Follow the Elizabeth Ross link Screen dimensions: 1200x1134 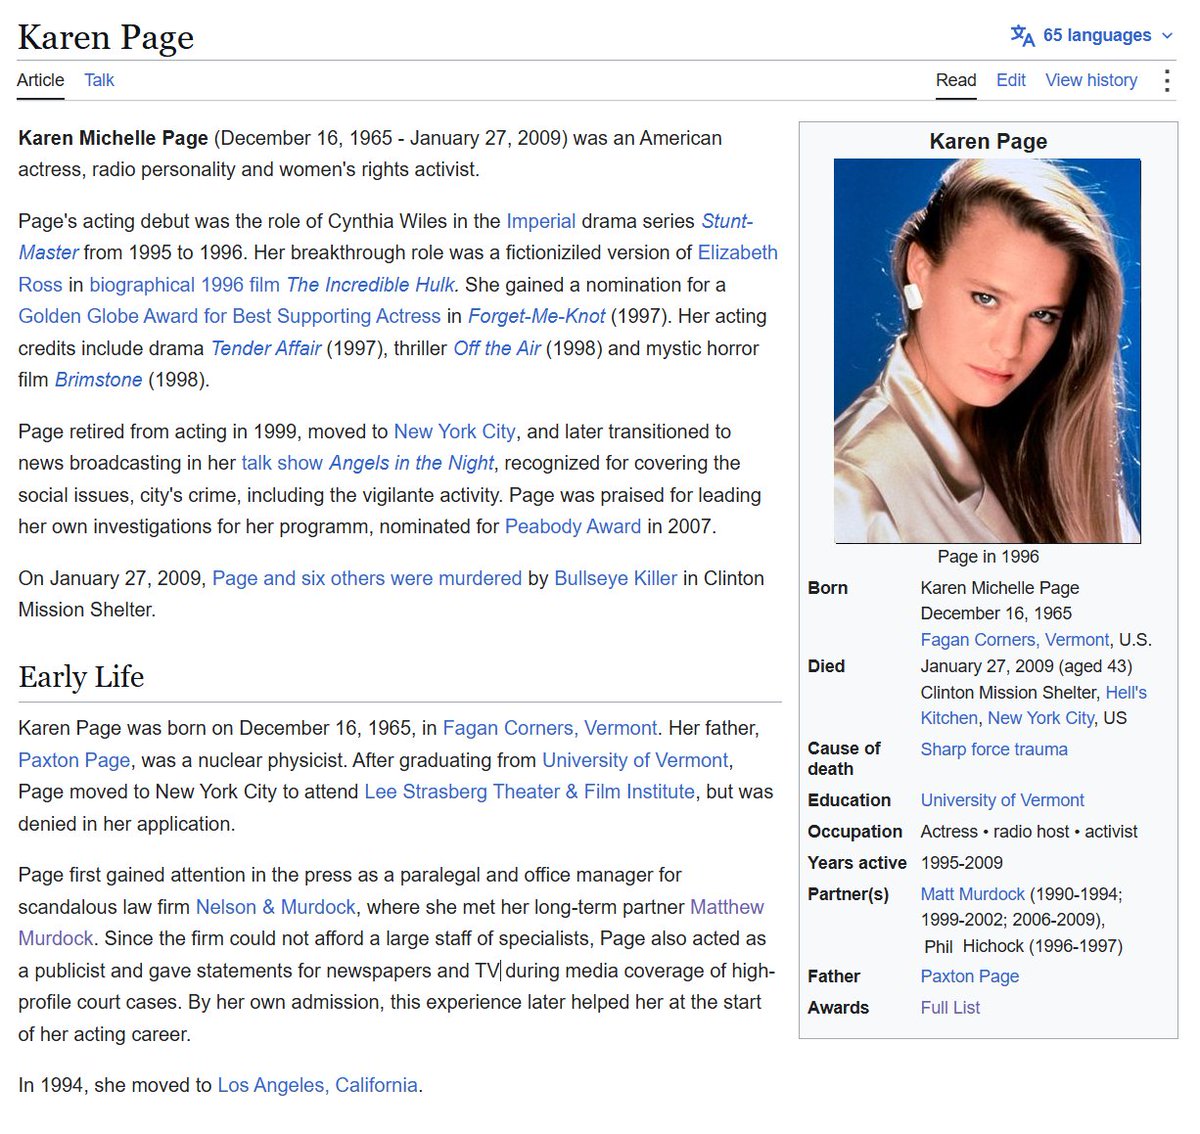398,268
